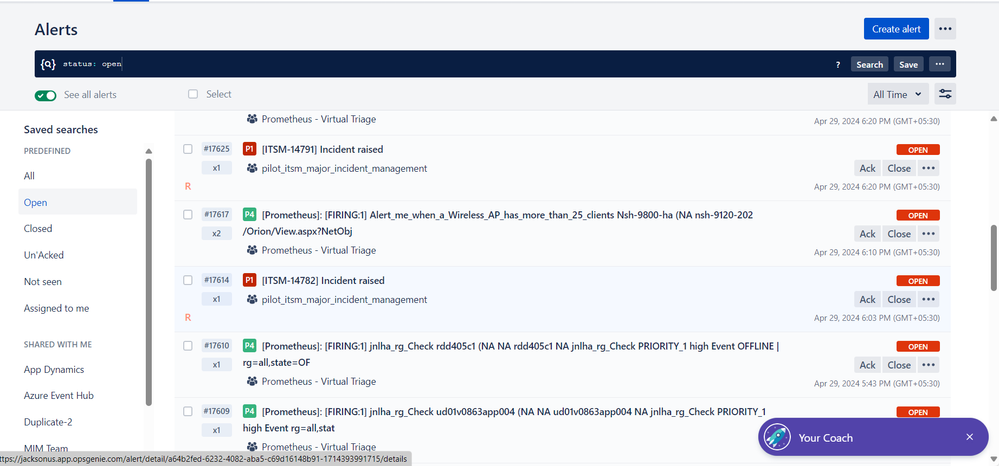Click P1 priority badge of ITSM-14791
Screen dimensions: 999x466
click(x=249, y=149)
